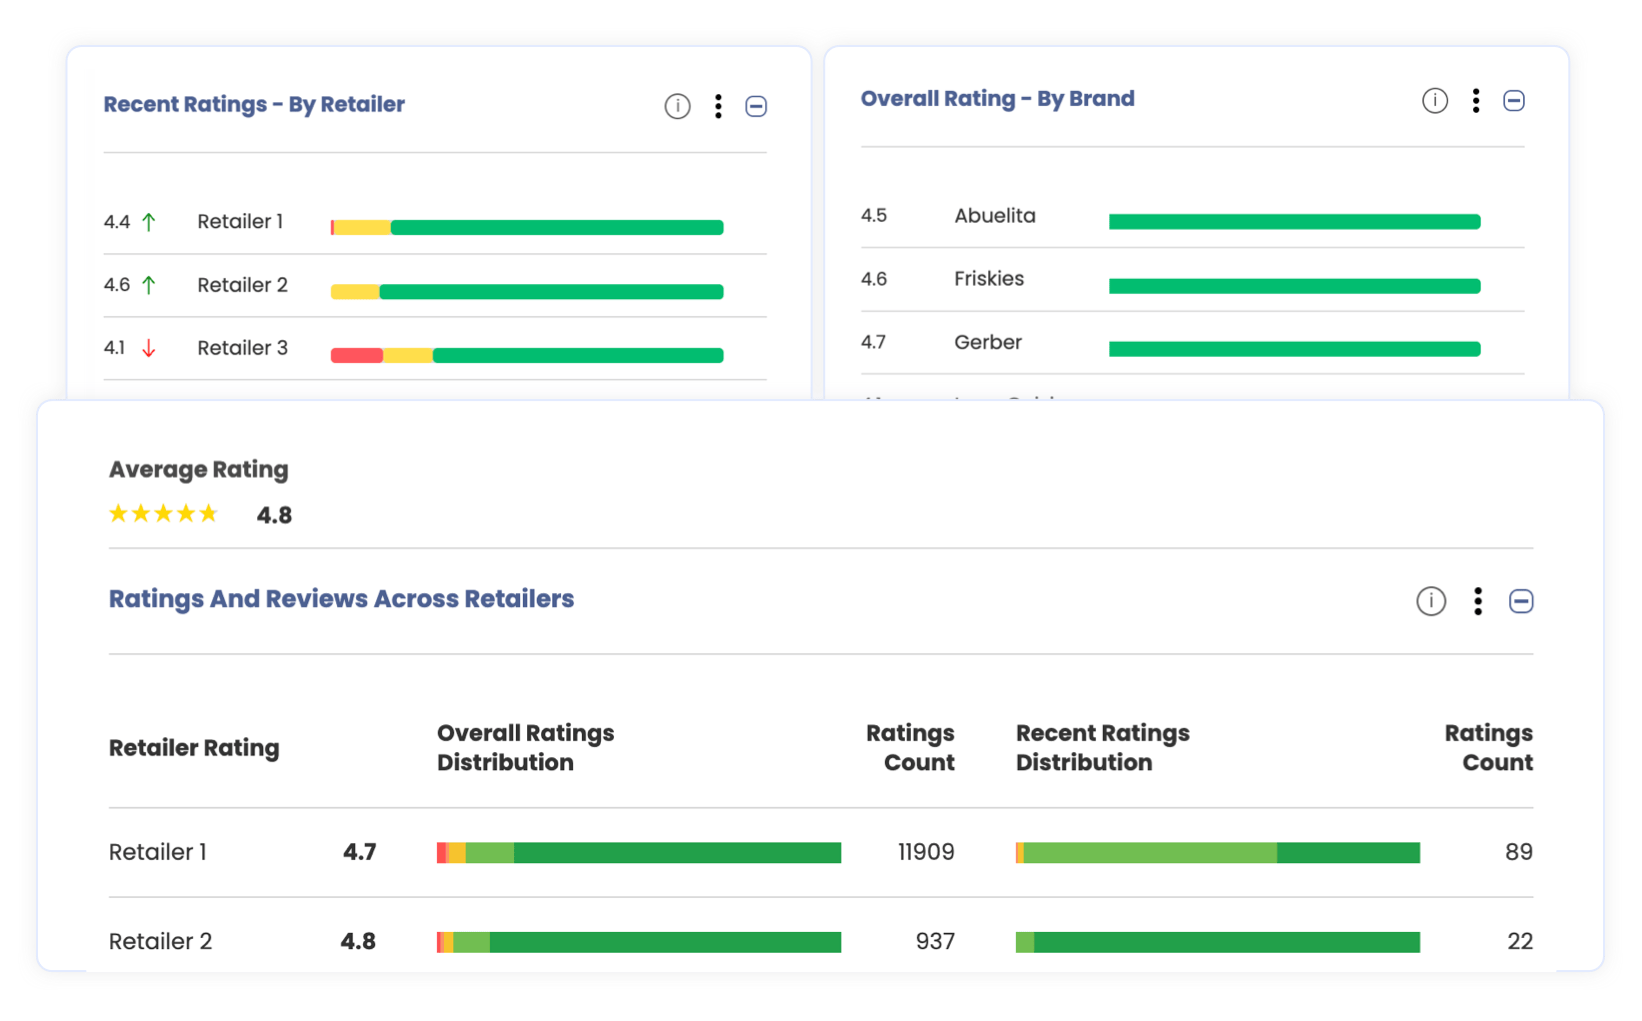1642x1021 pixels.
Task: Open the info tooltip for Recent Ratings panel
Action: coord(678,106)
